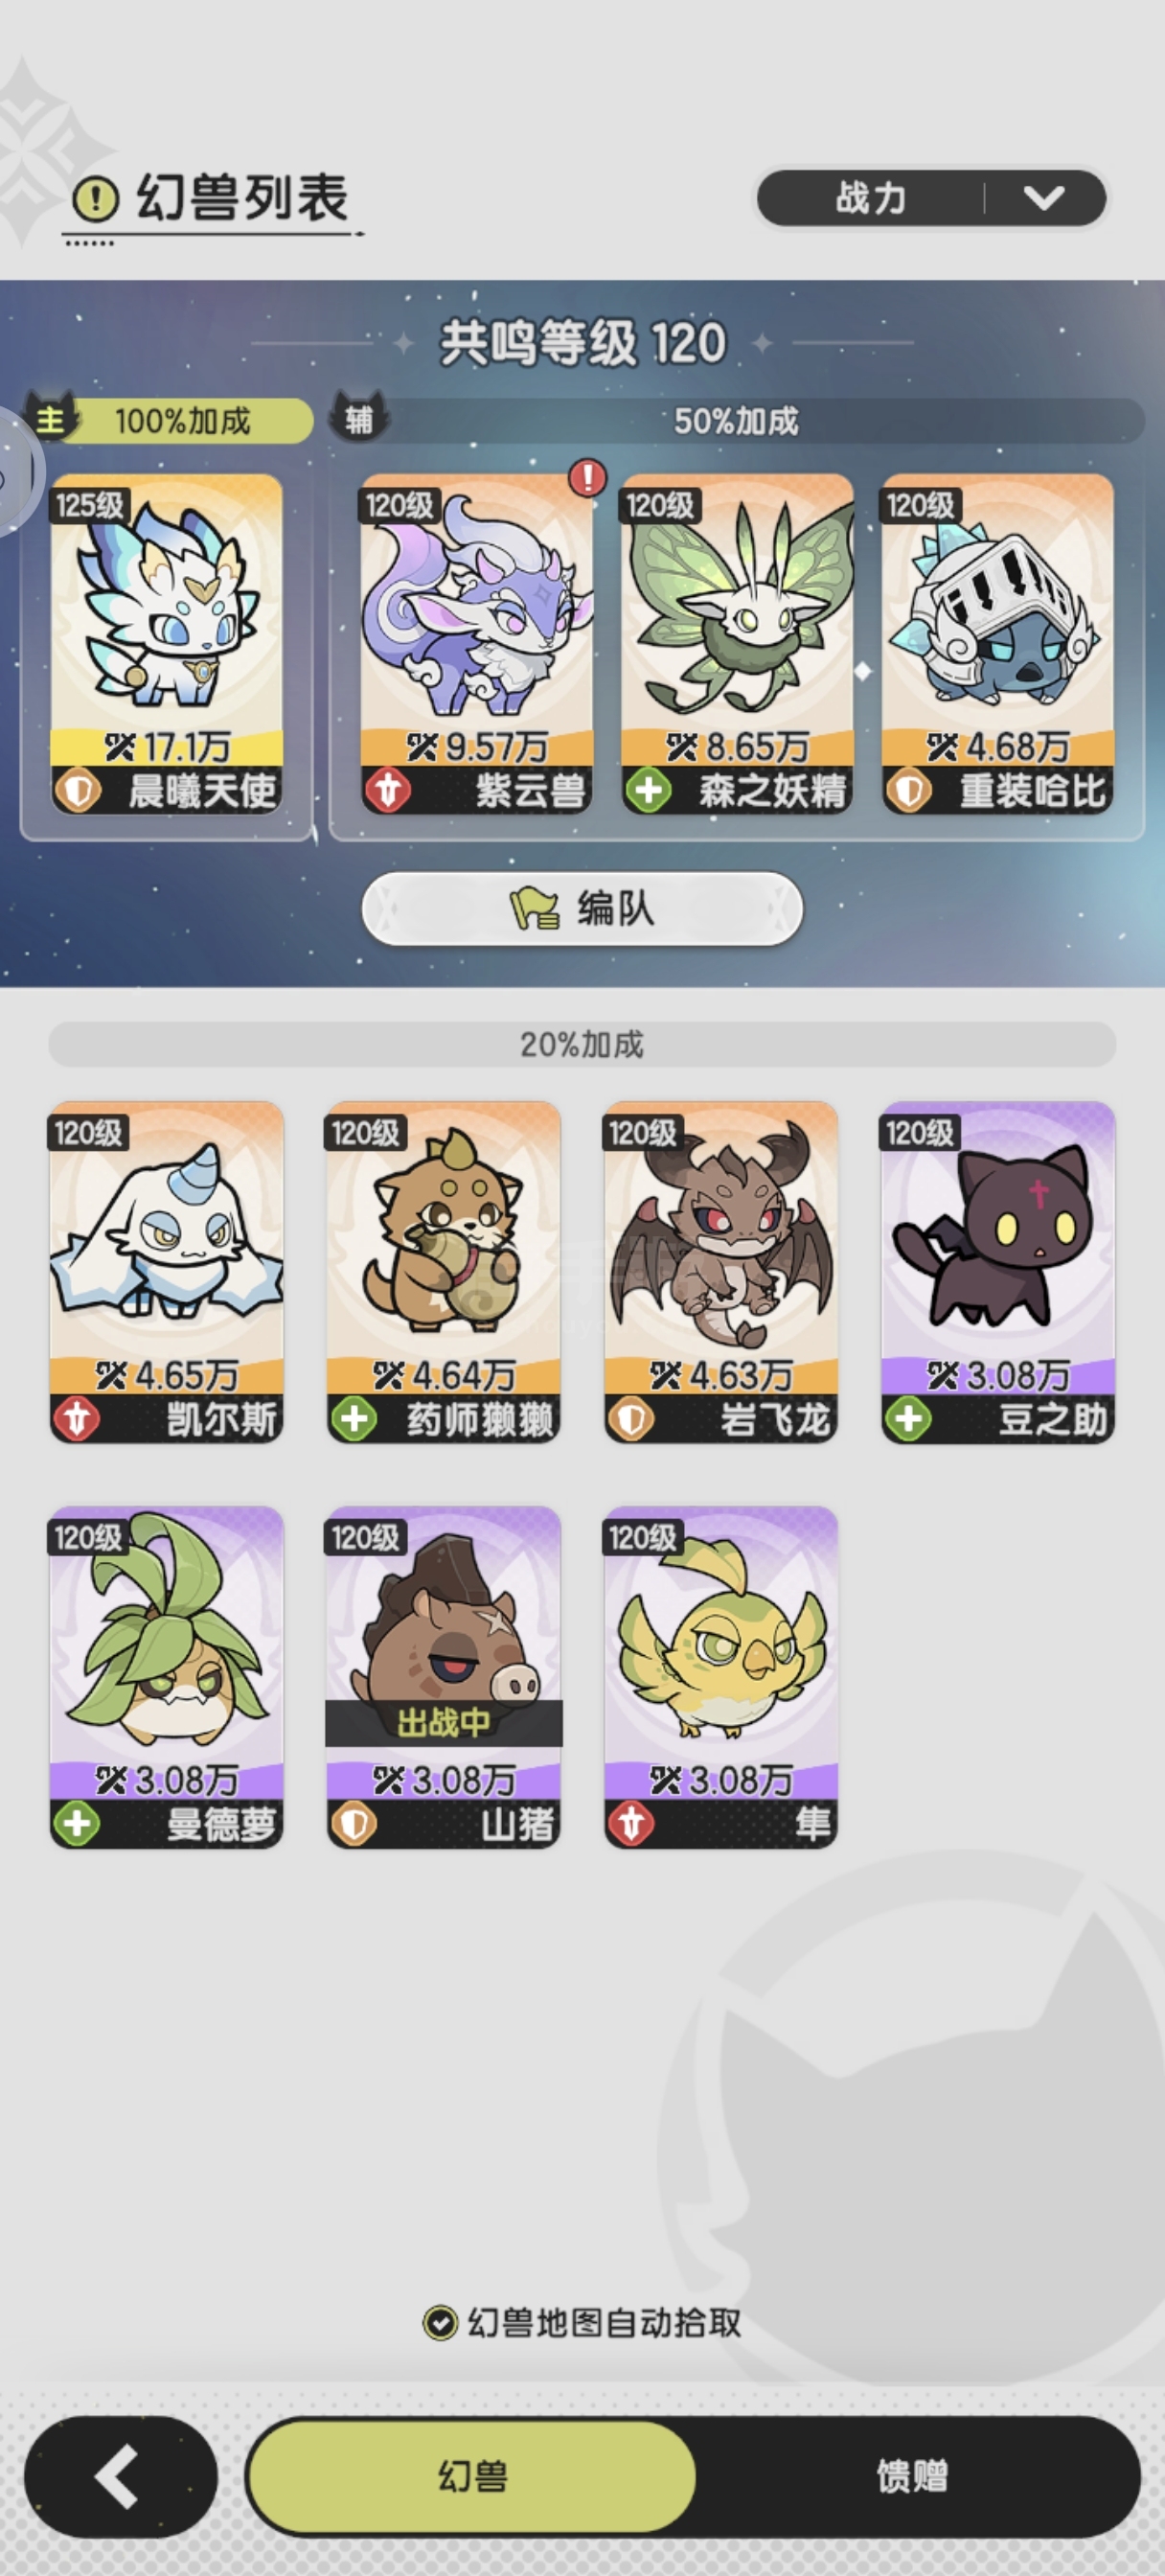Select the 重装哈比 support beast card

tap(997, 643)
